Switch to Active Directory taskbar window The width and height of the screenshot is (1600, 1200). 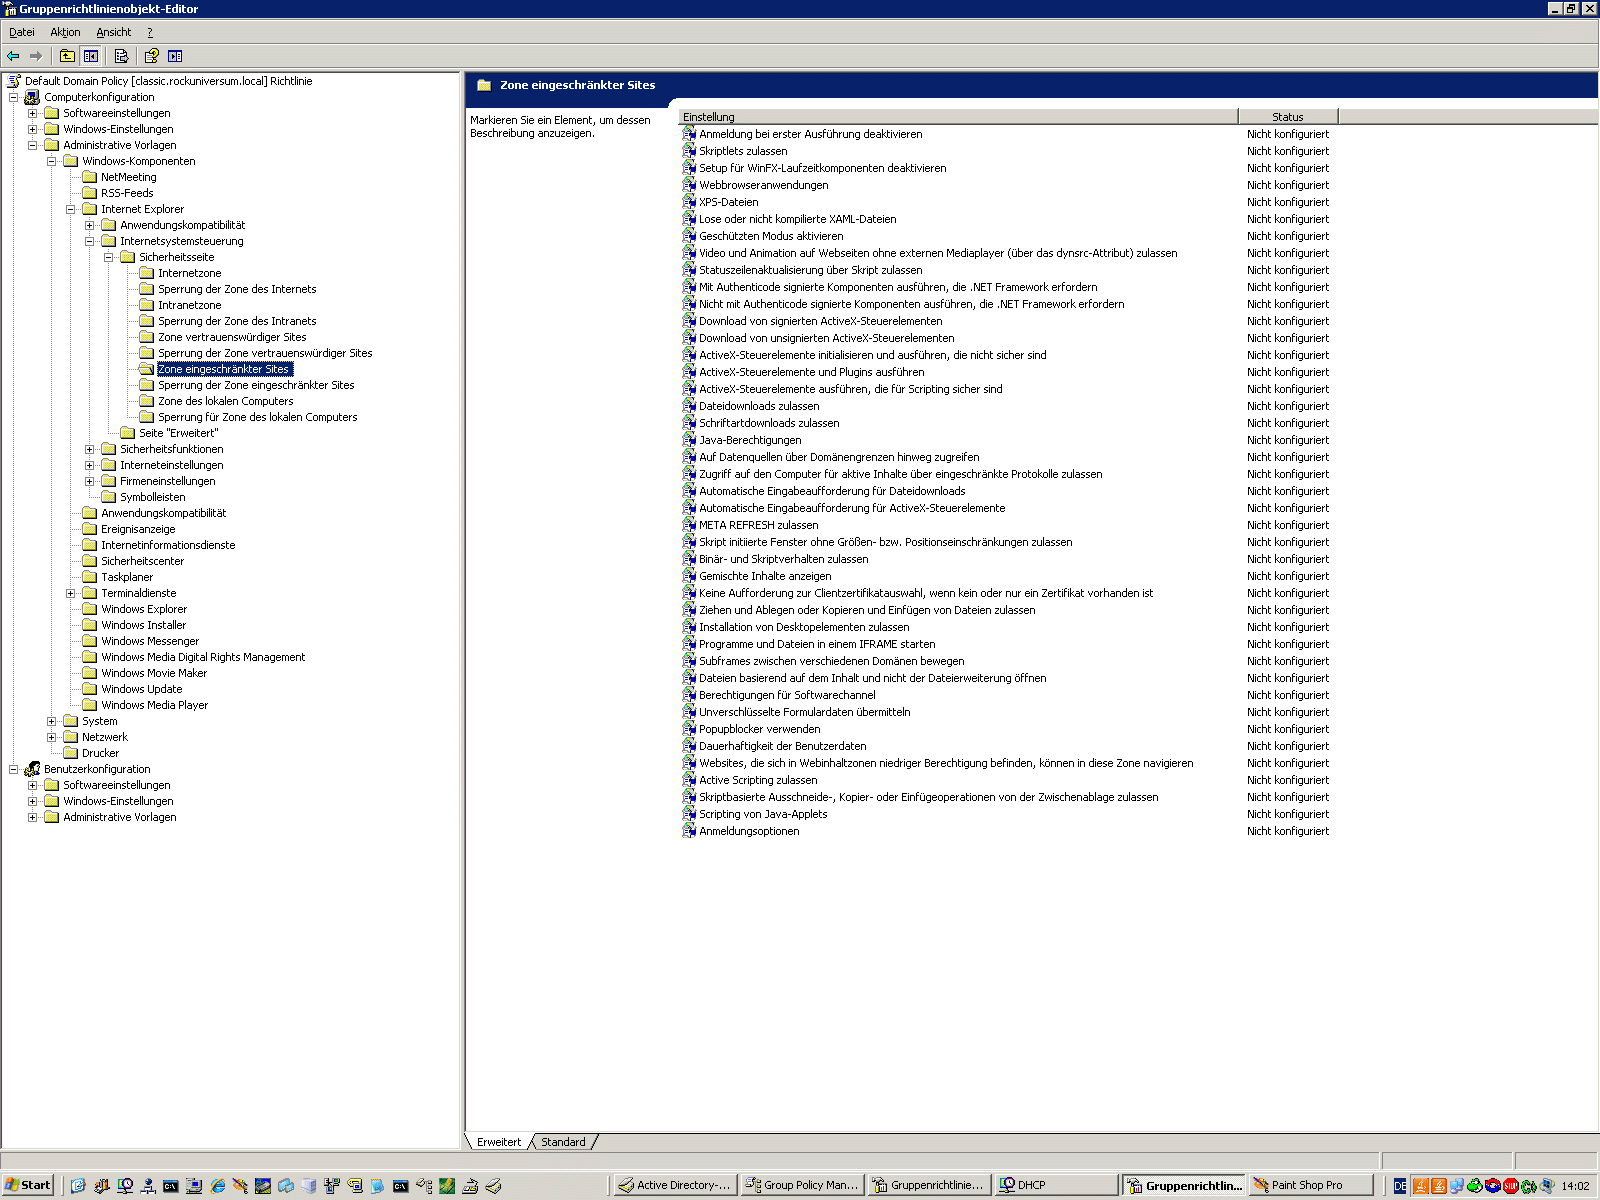[x=676, y=1185]
